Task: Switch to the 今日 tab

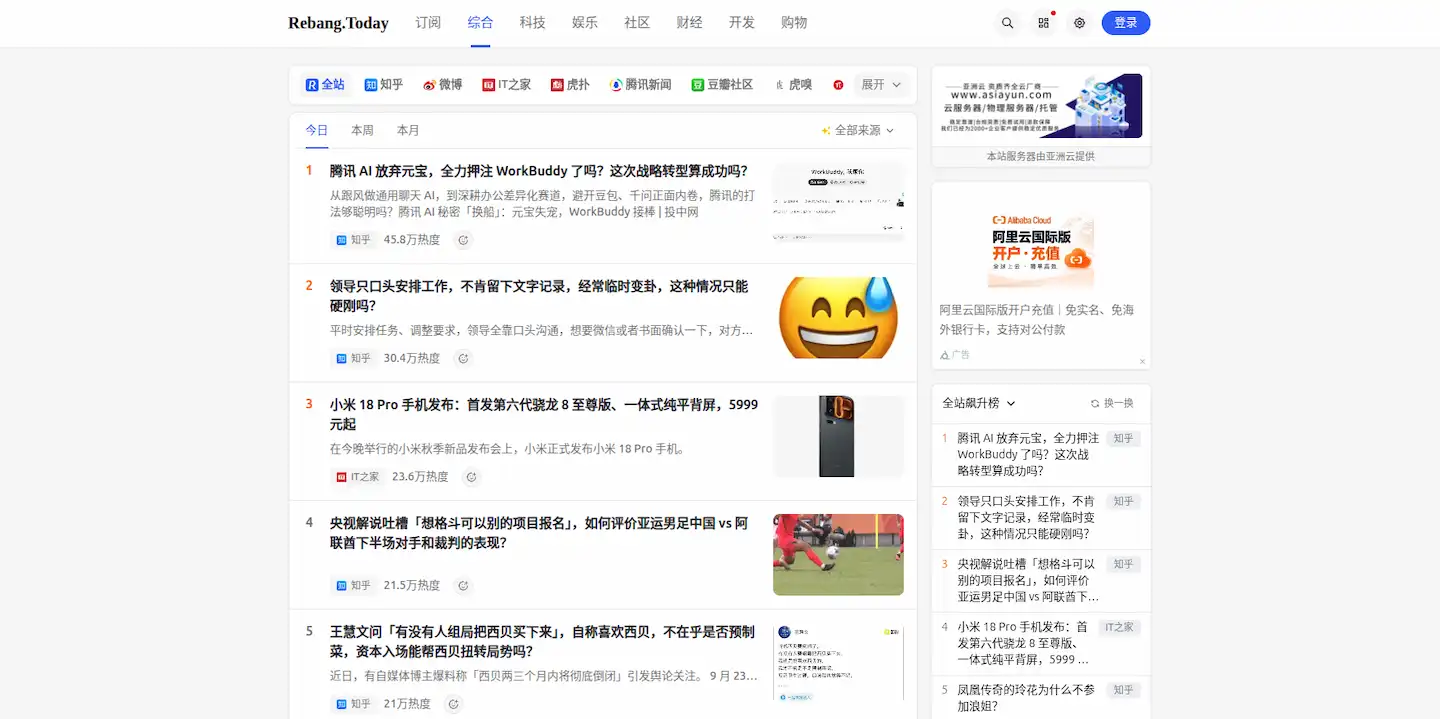Action: [x=317, y=130]
